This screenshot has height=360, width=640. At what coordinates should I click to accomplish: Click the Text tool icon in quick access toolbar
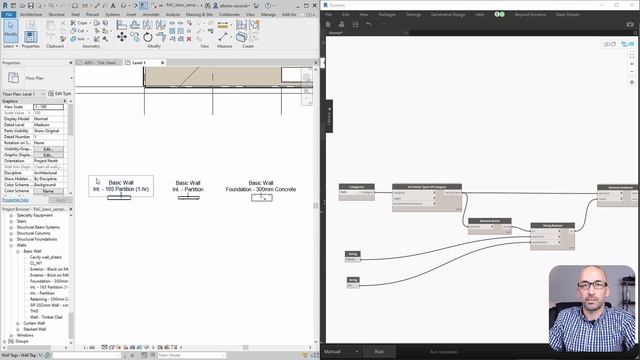tap(113, 6)
